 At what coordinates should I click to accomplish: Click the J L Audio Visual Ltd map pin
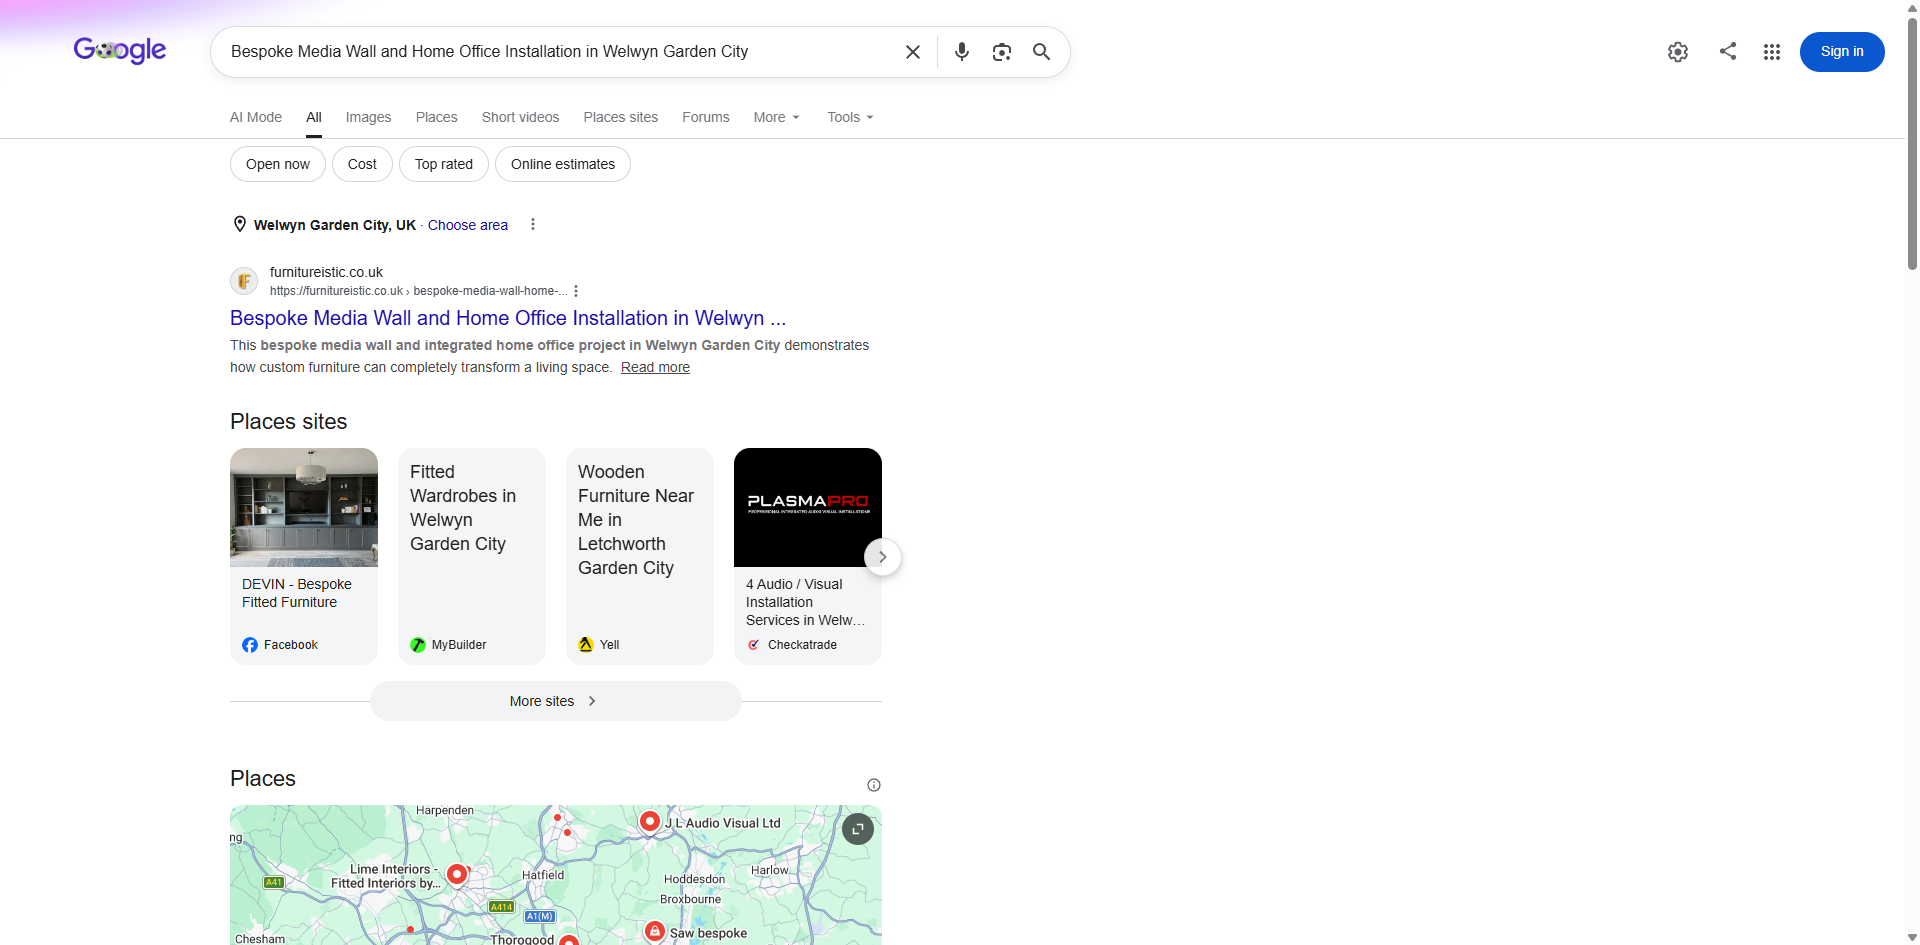(650, 821)
